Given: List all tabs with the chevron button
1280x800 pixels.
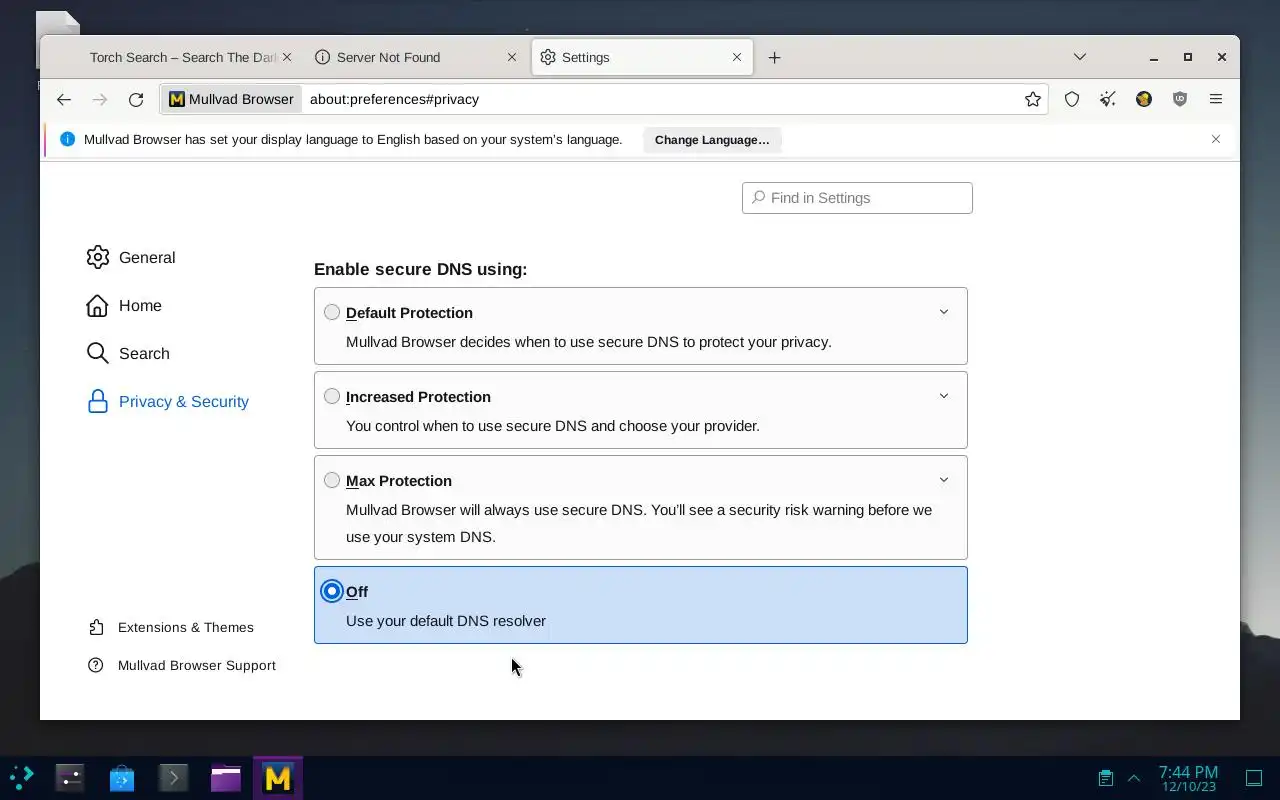Looking at the screenshot, I should (1080, 57).
